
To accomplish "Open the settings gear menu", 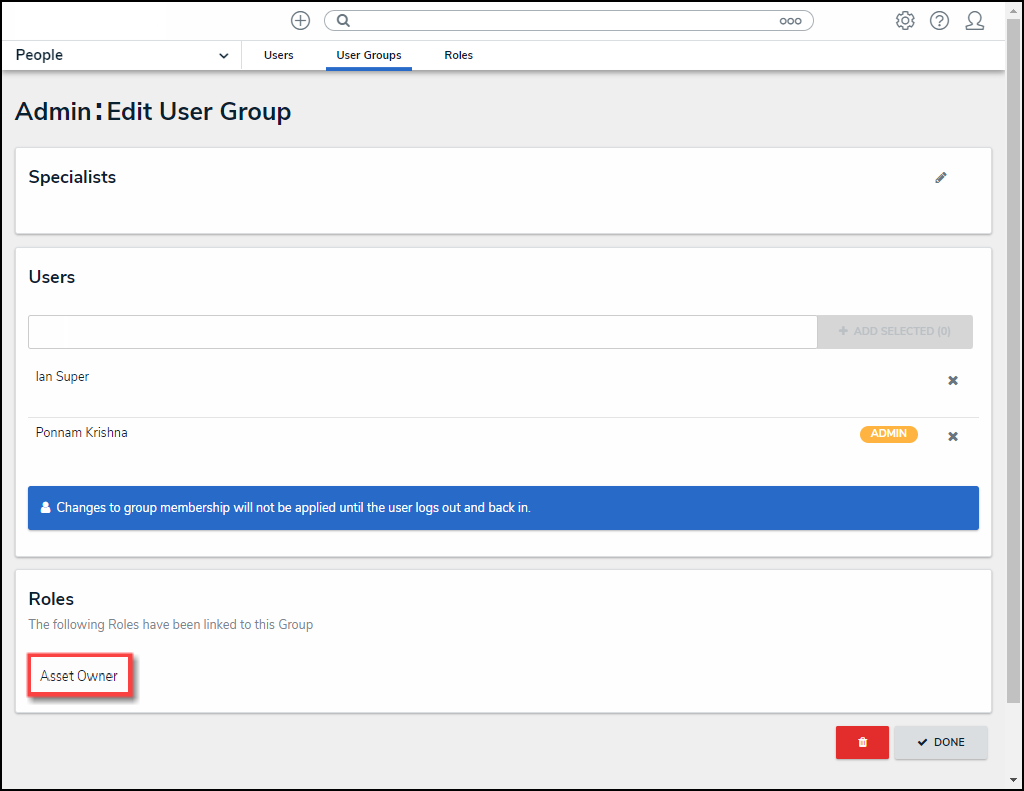I will [905, 21].
